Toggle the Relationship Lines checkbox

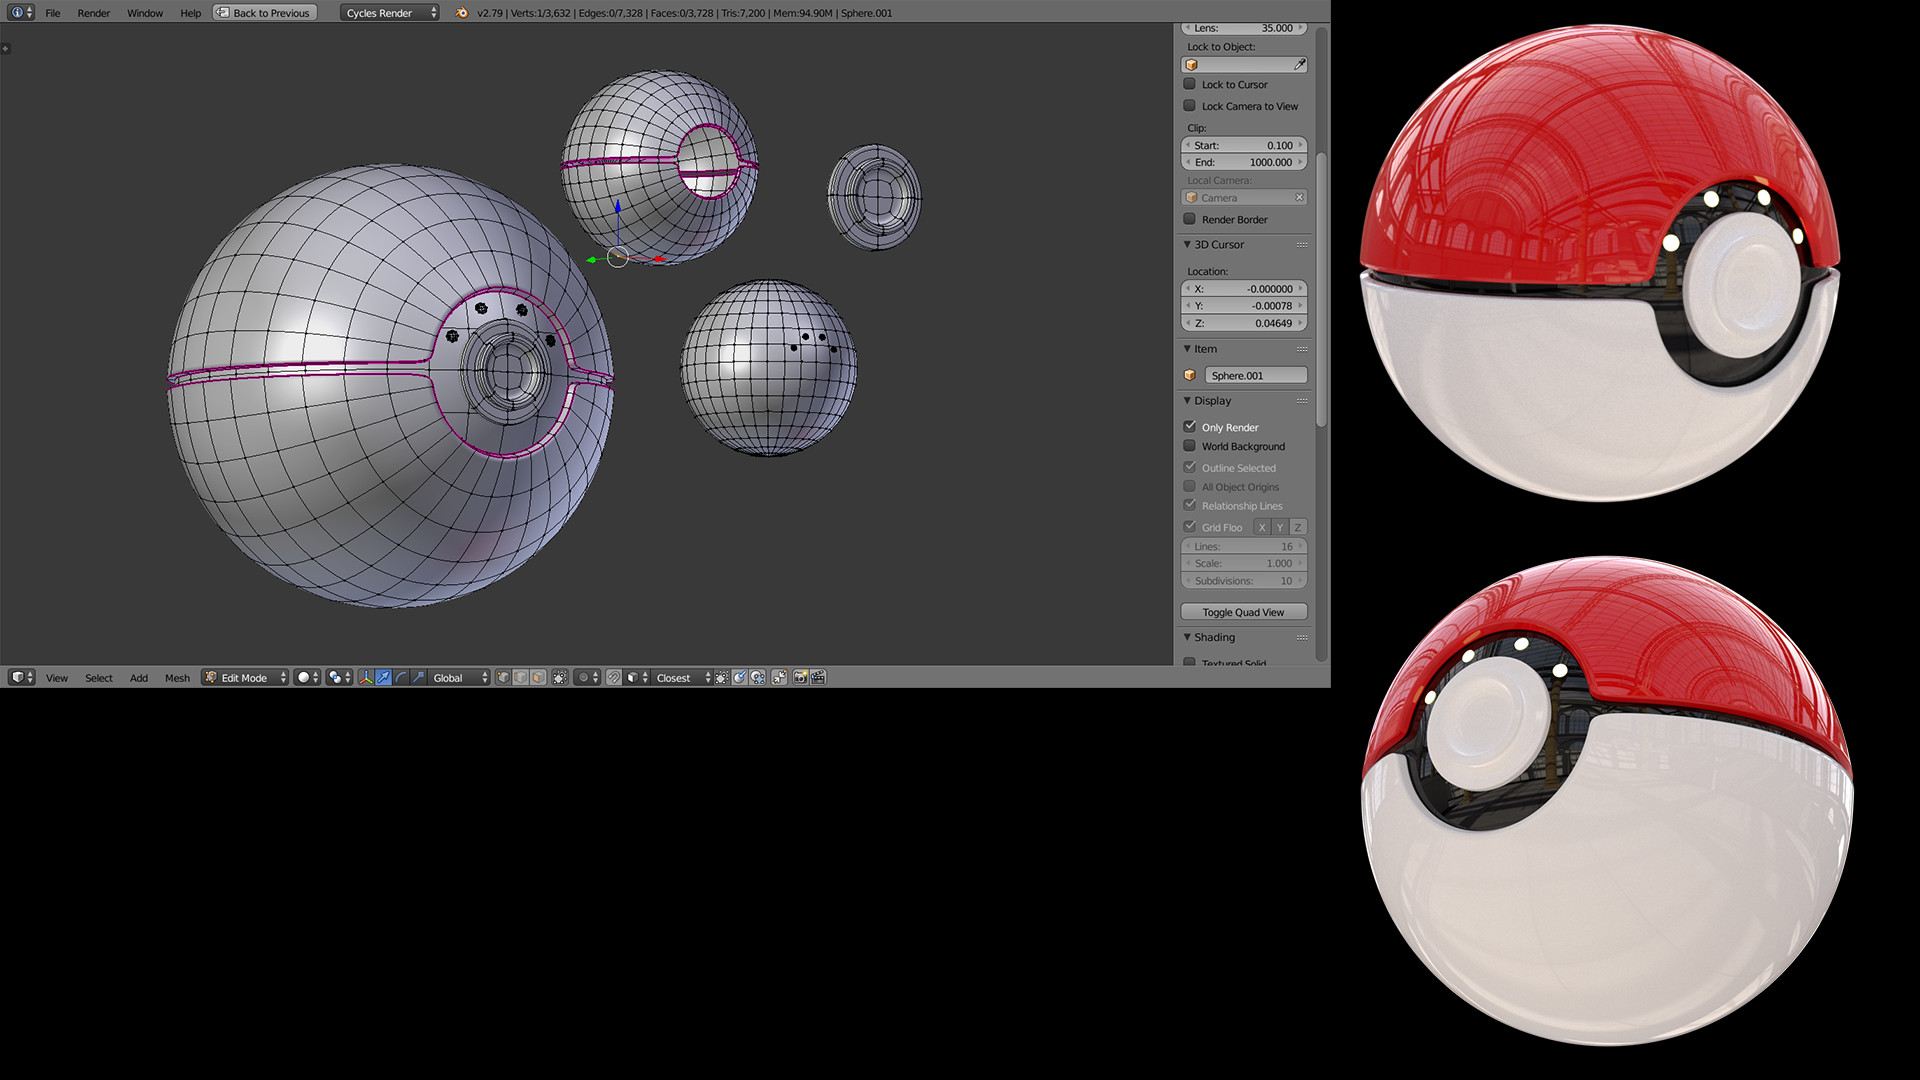[x=1190, y=505]
